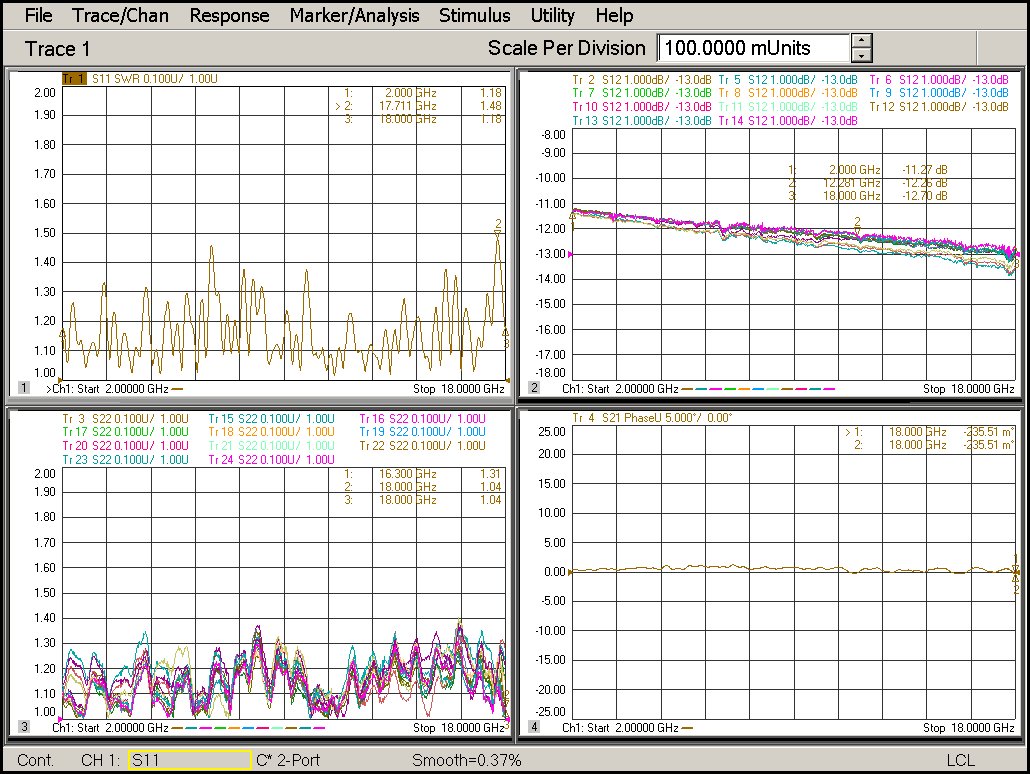Select the Tr 14 S12 trace label
This screenshot has height=774, width=1030.
tap(788, 121)
